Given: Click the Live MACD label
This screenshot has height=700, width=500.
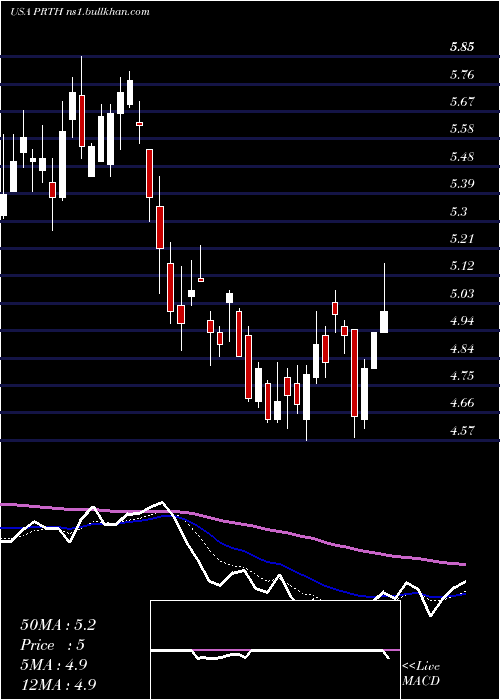Looking at the screenshot, I should point(421,674).
